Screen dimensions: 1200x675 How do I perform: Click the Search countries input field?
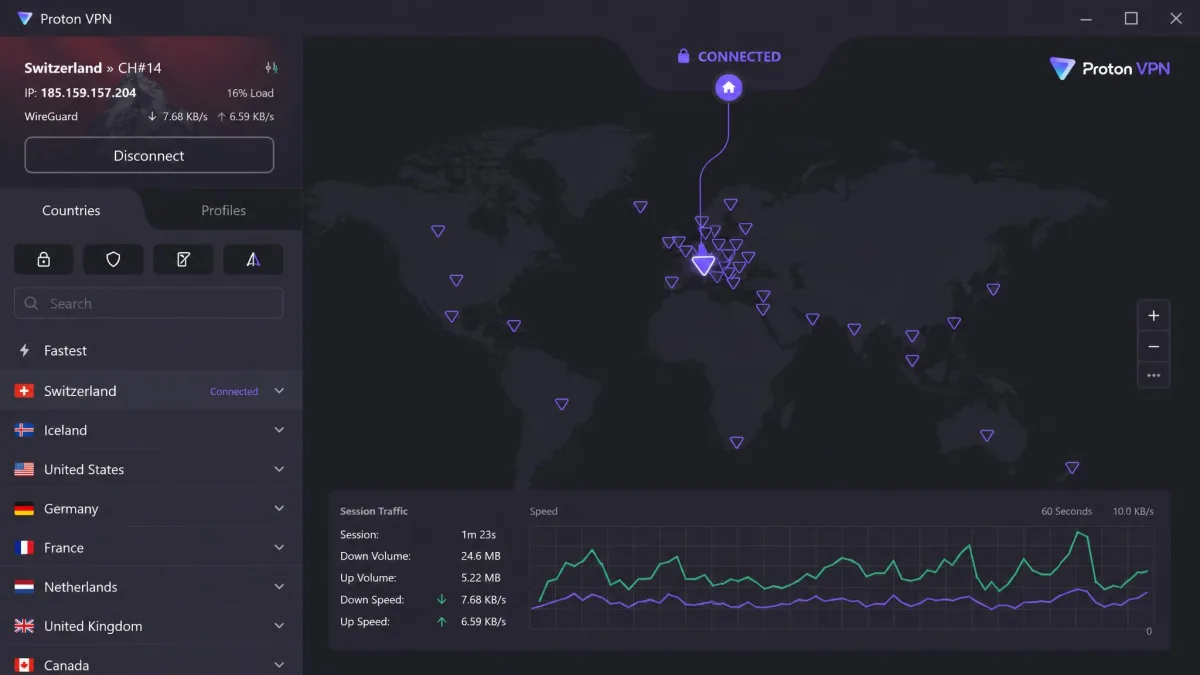pyautogui.click(x=149, y=303)
